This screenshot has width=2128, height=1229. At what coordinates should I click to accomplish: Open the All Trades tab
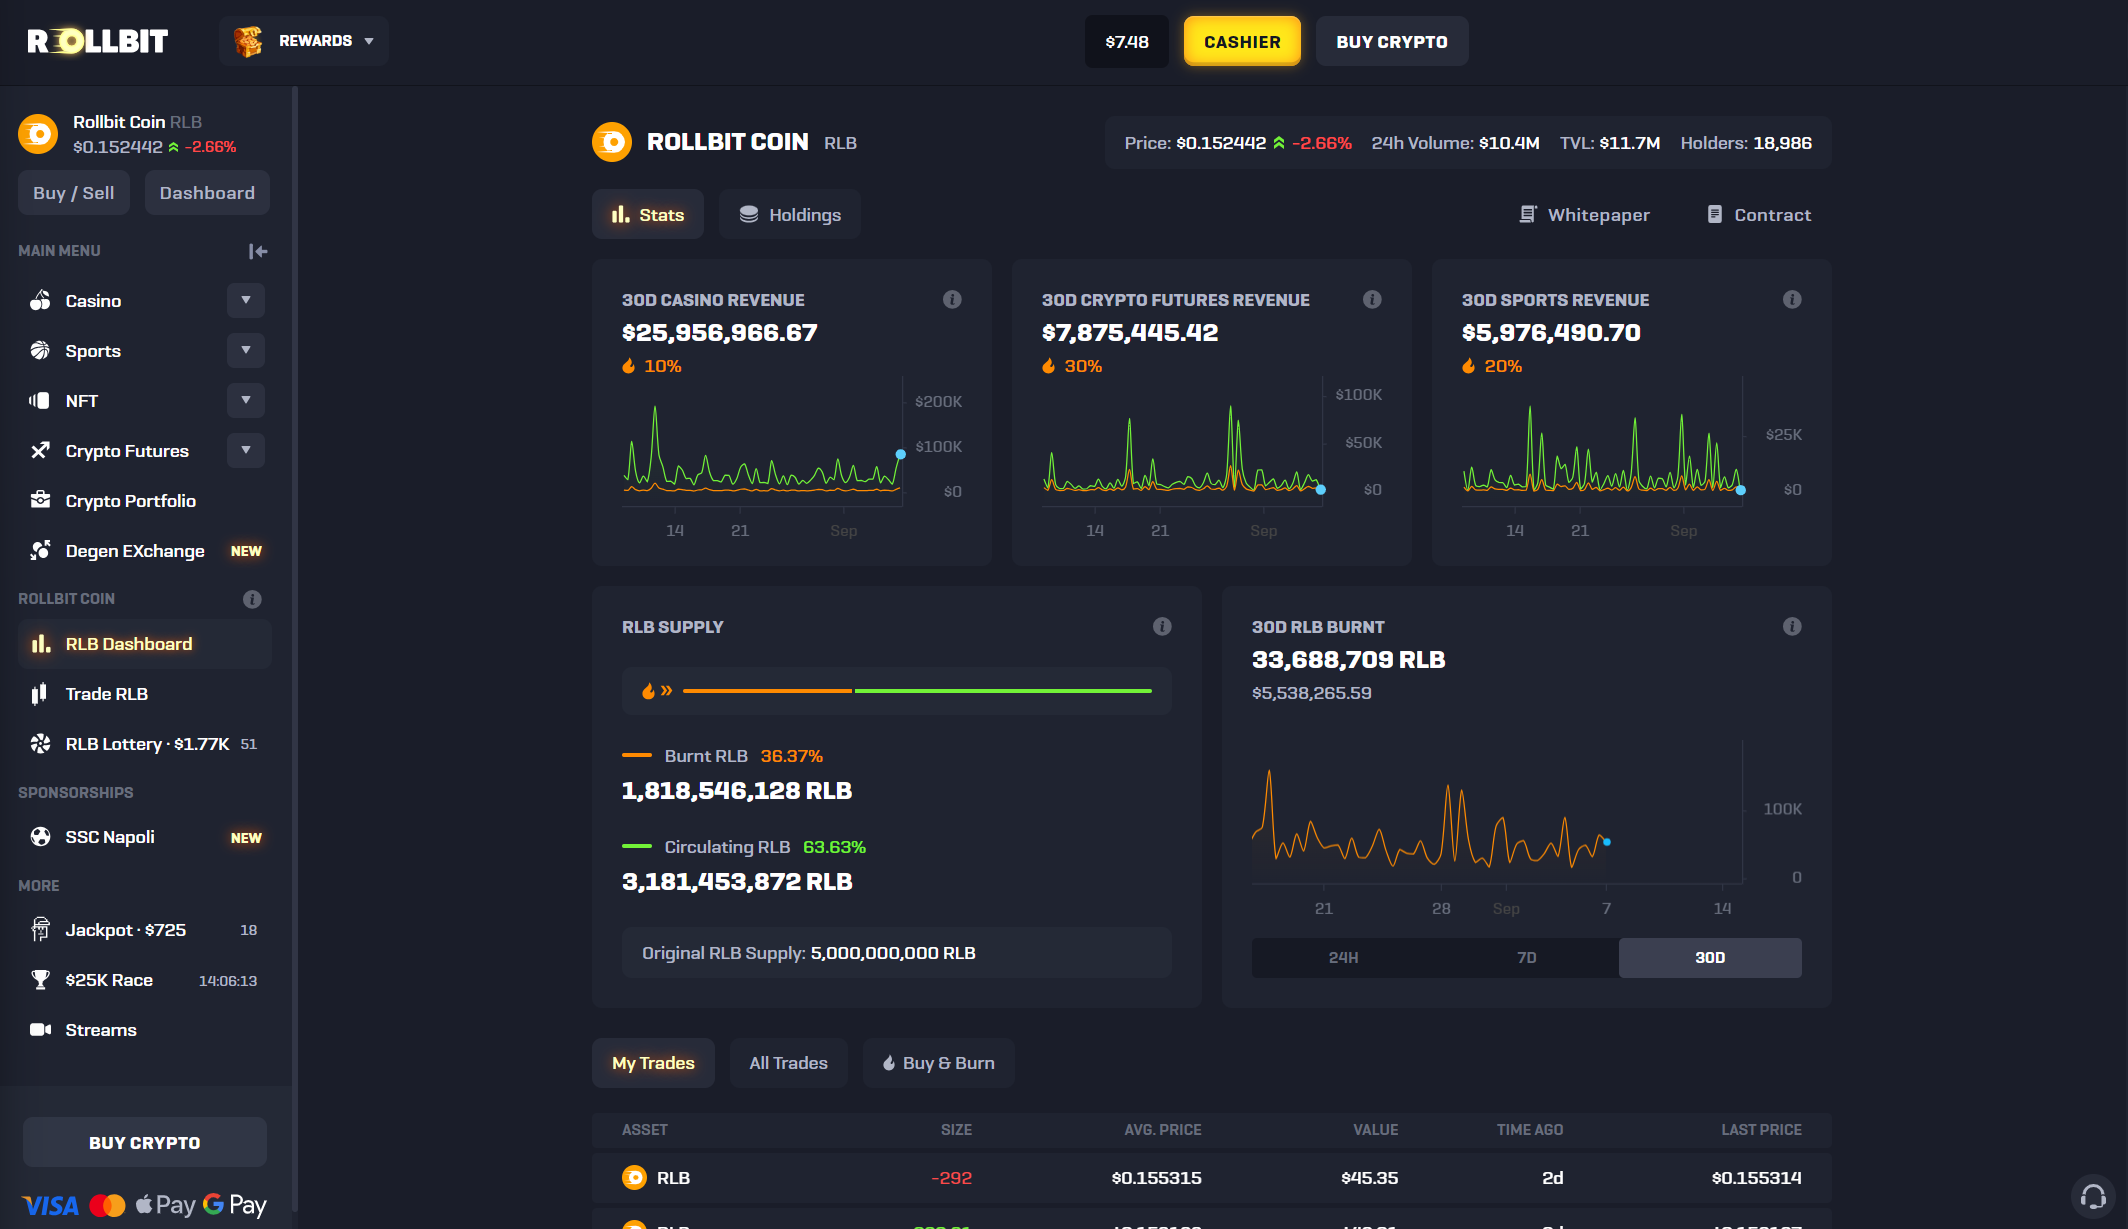point(788,1063)
